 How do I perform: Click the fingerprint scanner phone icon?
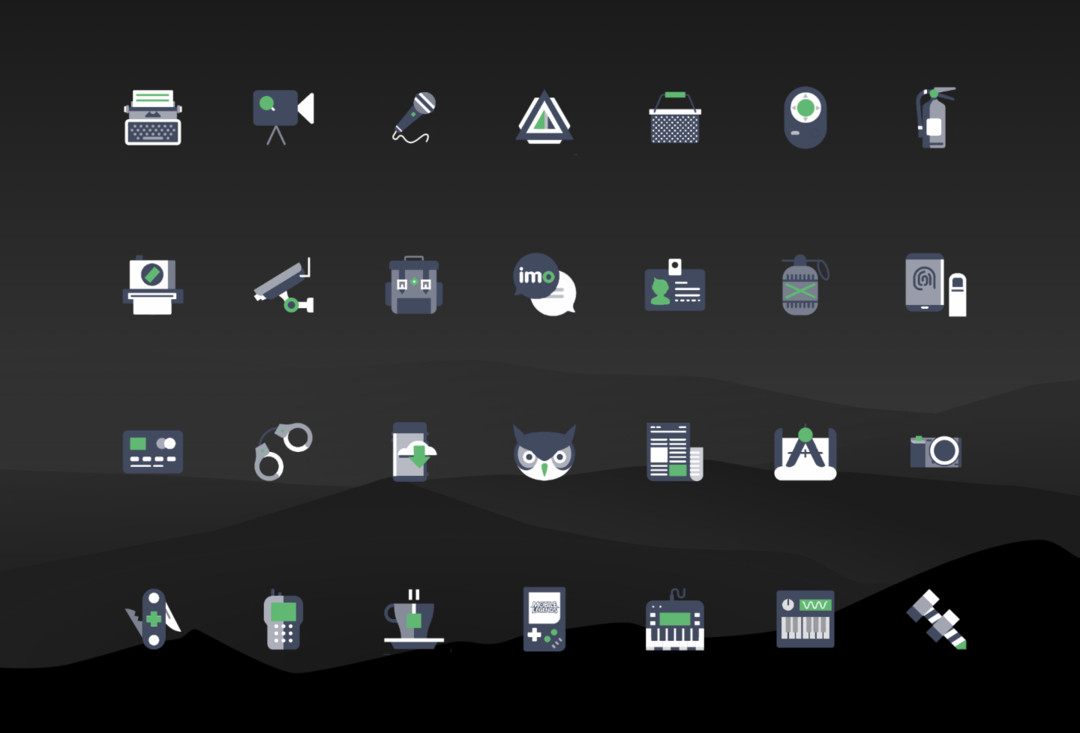pos(935,285)
